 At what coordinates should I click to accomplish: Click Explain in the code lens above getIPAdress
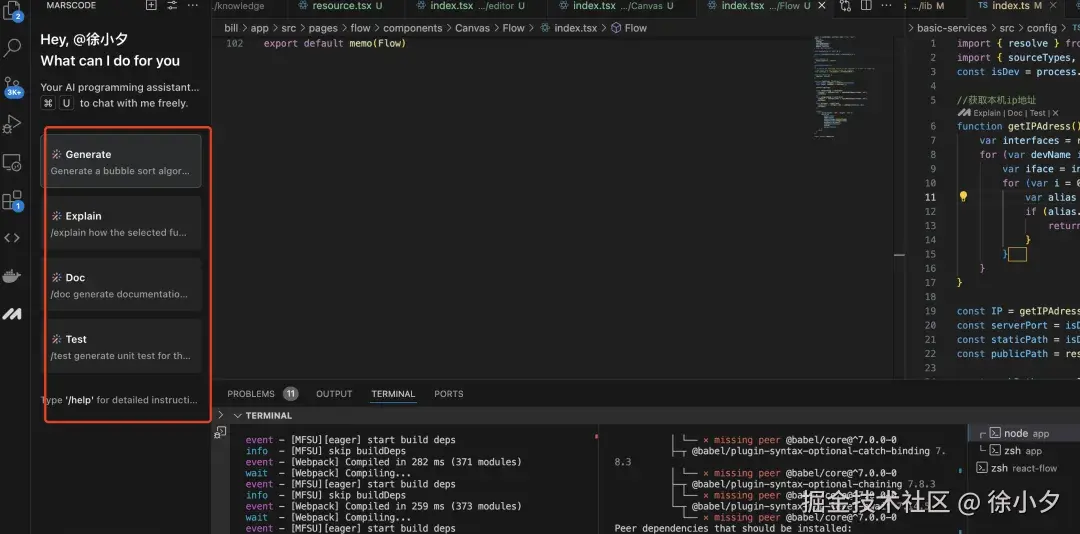987,113
